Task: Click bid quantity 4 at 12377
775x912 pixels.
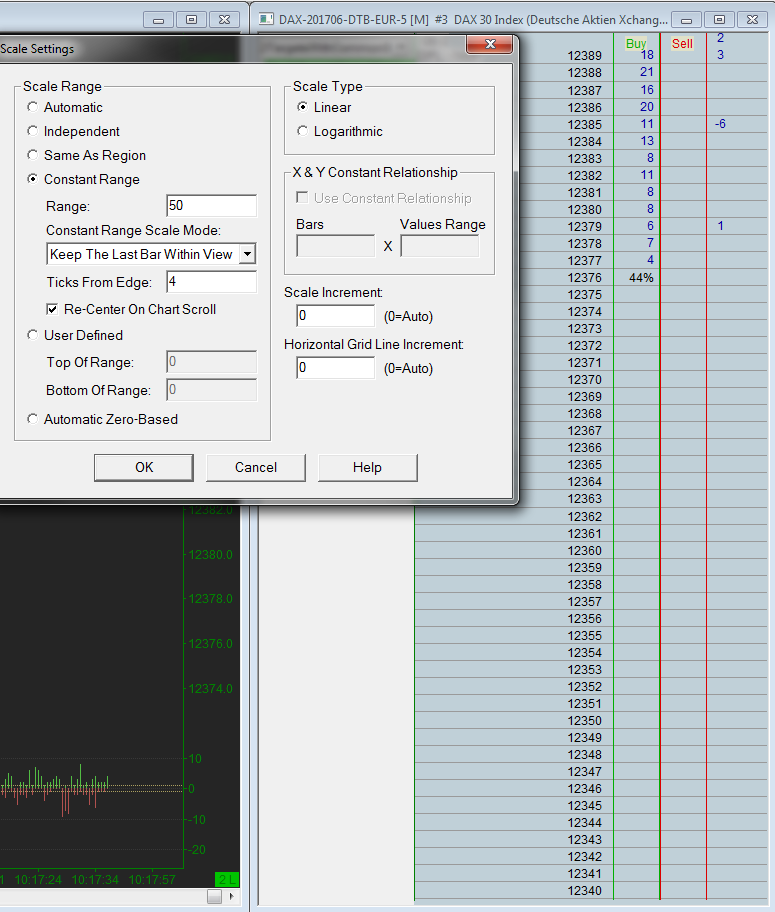Action: tap(650, 259)
